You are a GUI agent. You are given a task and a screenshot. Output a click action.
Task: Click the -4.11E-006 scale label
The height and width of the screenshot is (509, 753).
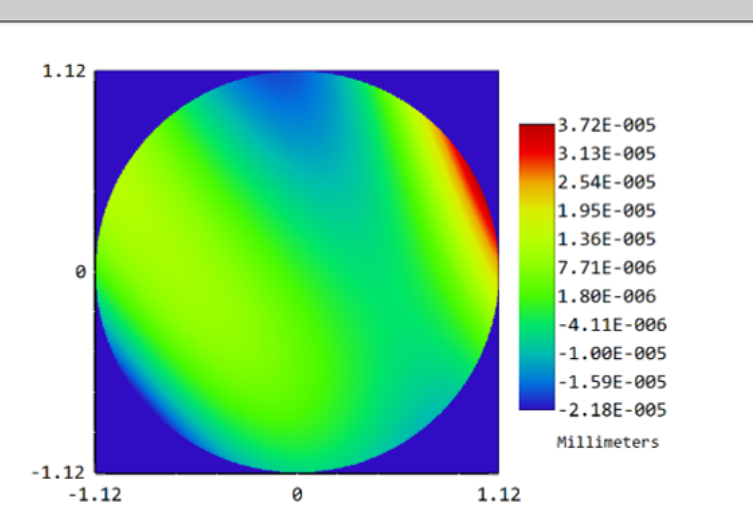pyautogui.click(x=612, y=325)
